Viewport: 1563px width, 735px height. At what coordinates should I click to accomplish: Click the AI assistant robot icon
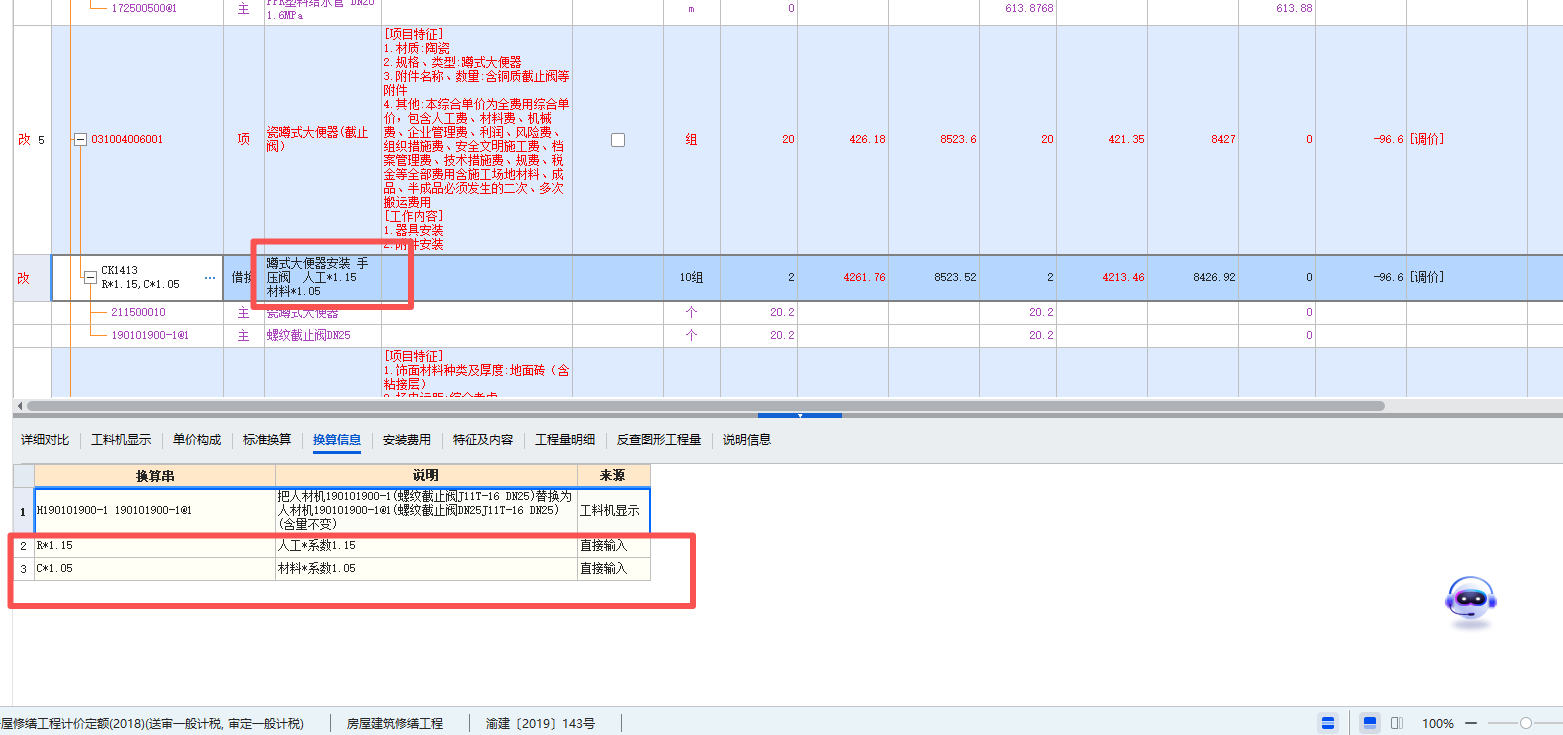(1469, 599)
